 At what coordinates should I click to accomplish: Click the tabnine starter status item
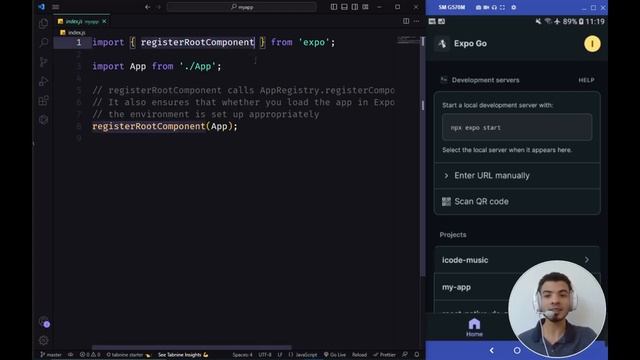(x=128, y=355)
